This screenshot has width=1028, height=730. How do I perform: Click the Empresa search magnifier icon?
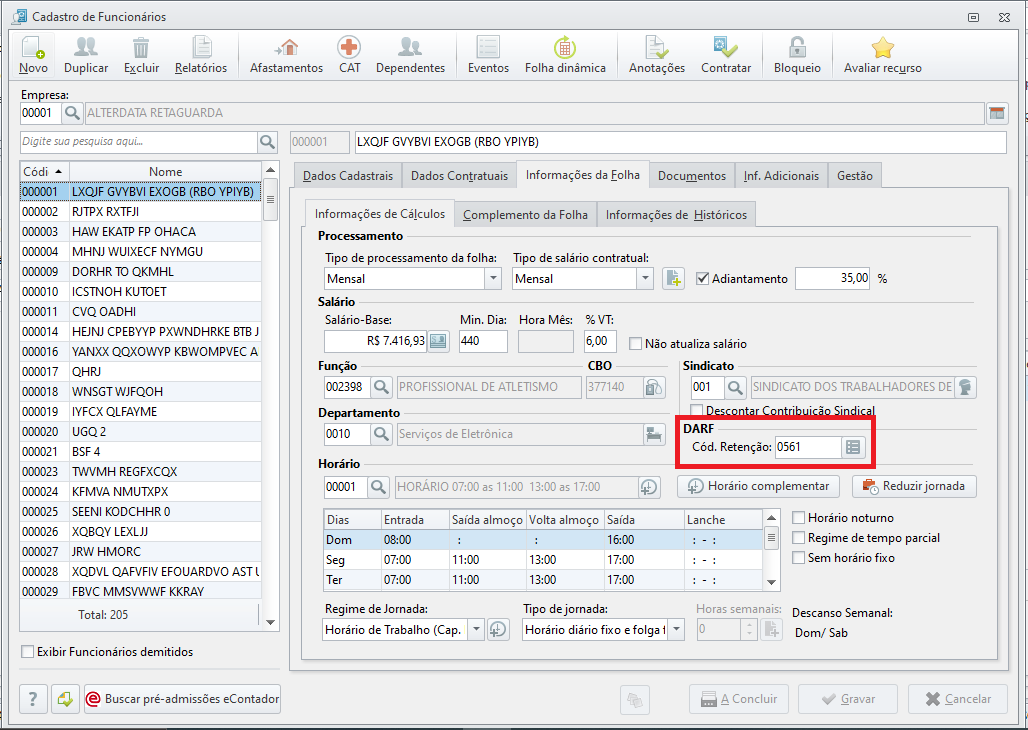point(72,113)
